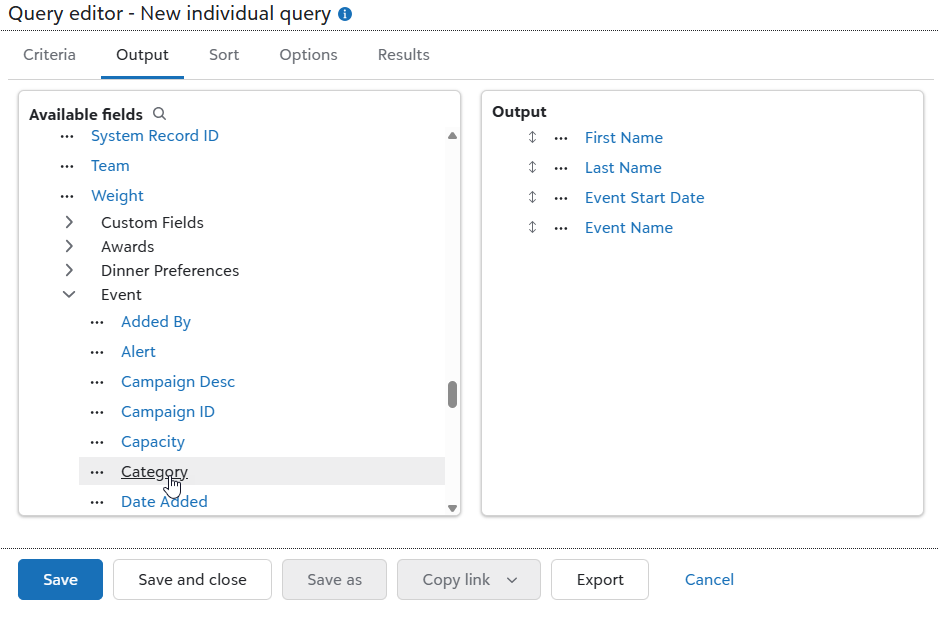The height and width of the screenshot is (617, 939).
Task: Switch to the Criteria tab
Action: pyautogui.click(x=49, y=55)
